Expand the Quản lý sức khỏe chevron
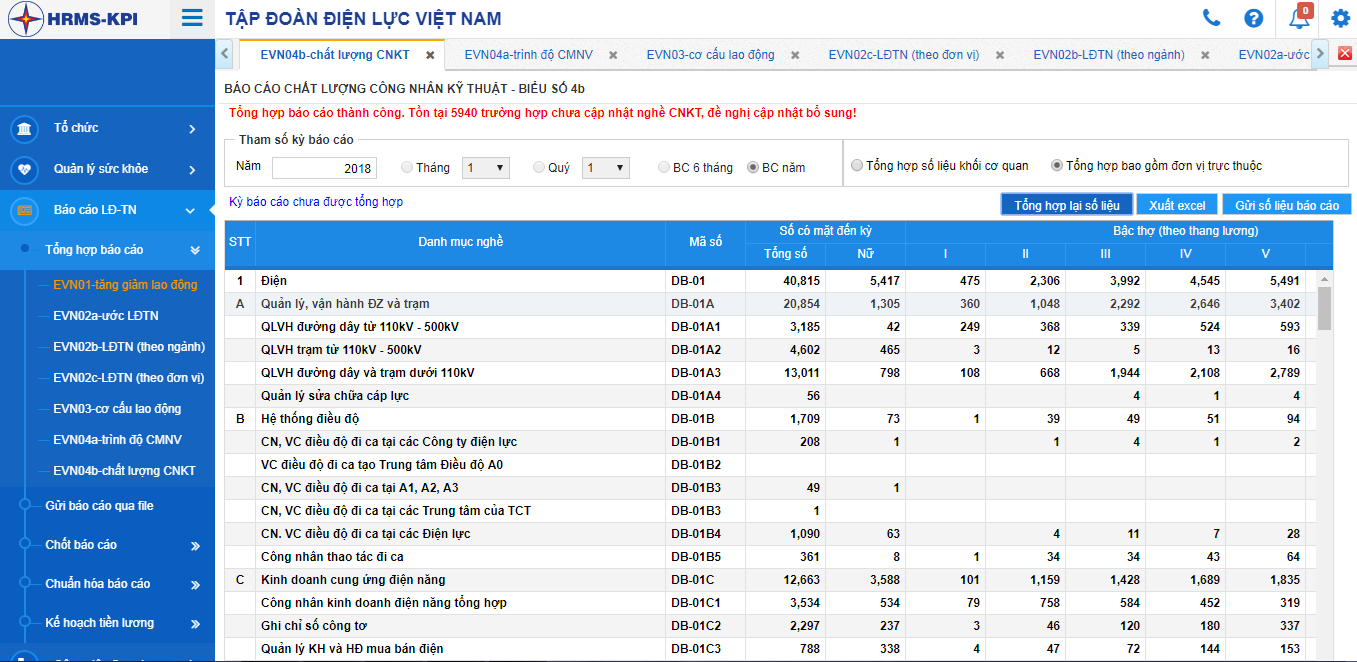The height and width of the screenshot is (662, 1357). (x=192, y=170)
